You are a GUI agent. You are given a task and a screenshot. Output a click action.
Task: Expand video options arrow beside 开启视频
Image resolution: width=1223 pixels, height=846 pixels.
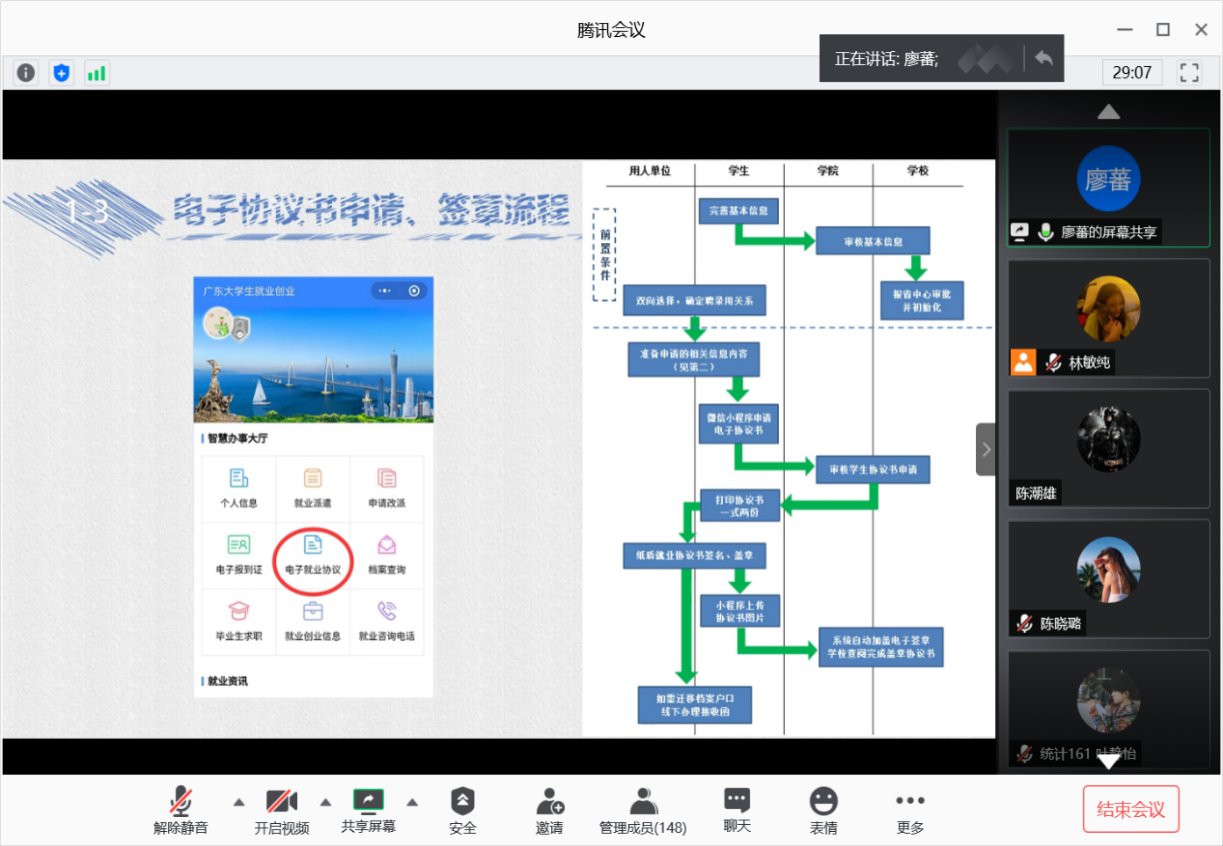click(x=325, y=802)
